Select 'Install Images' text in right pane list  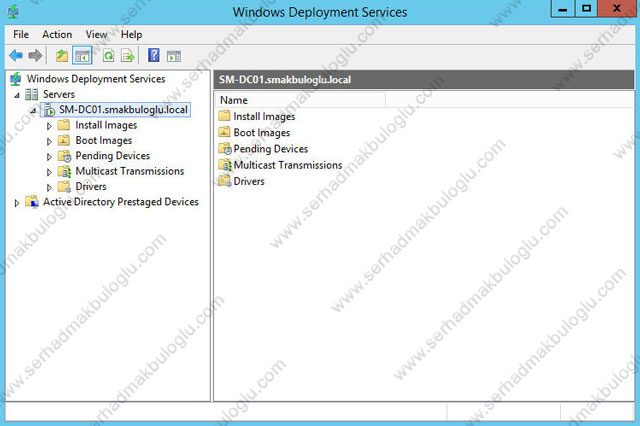coord(264,117)
